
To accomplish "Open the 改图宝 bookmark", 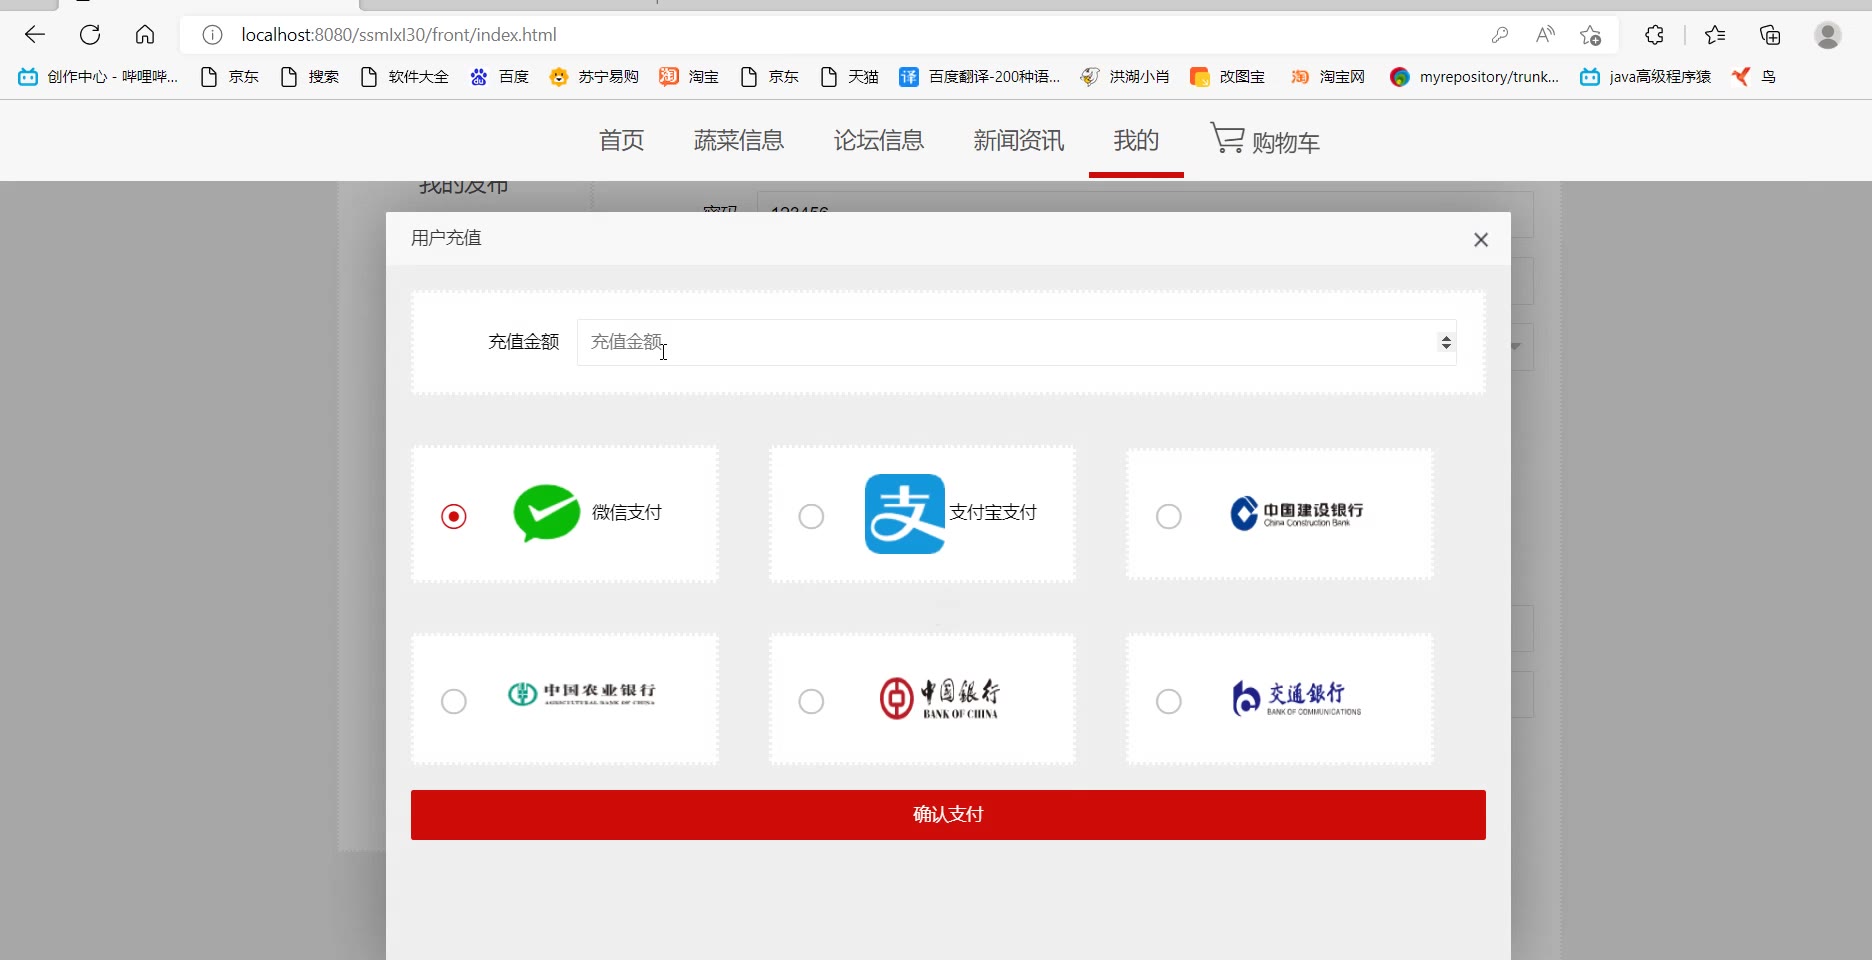I will tap(1228, 77).
